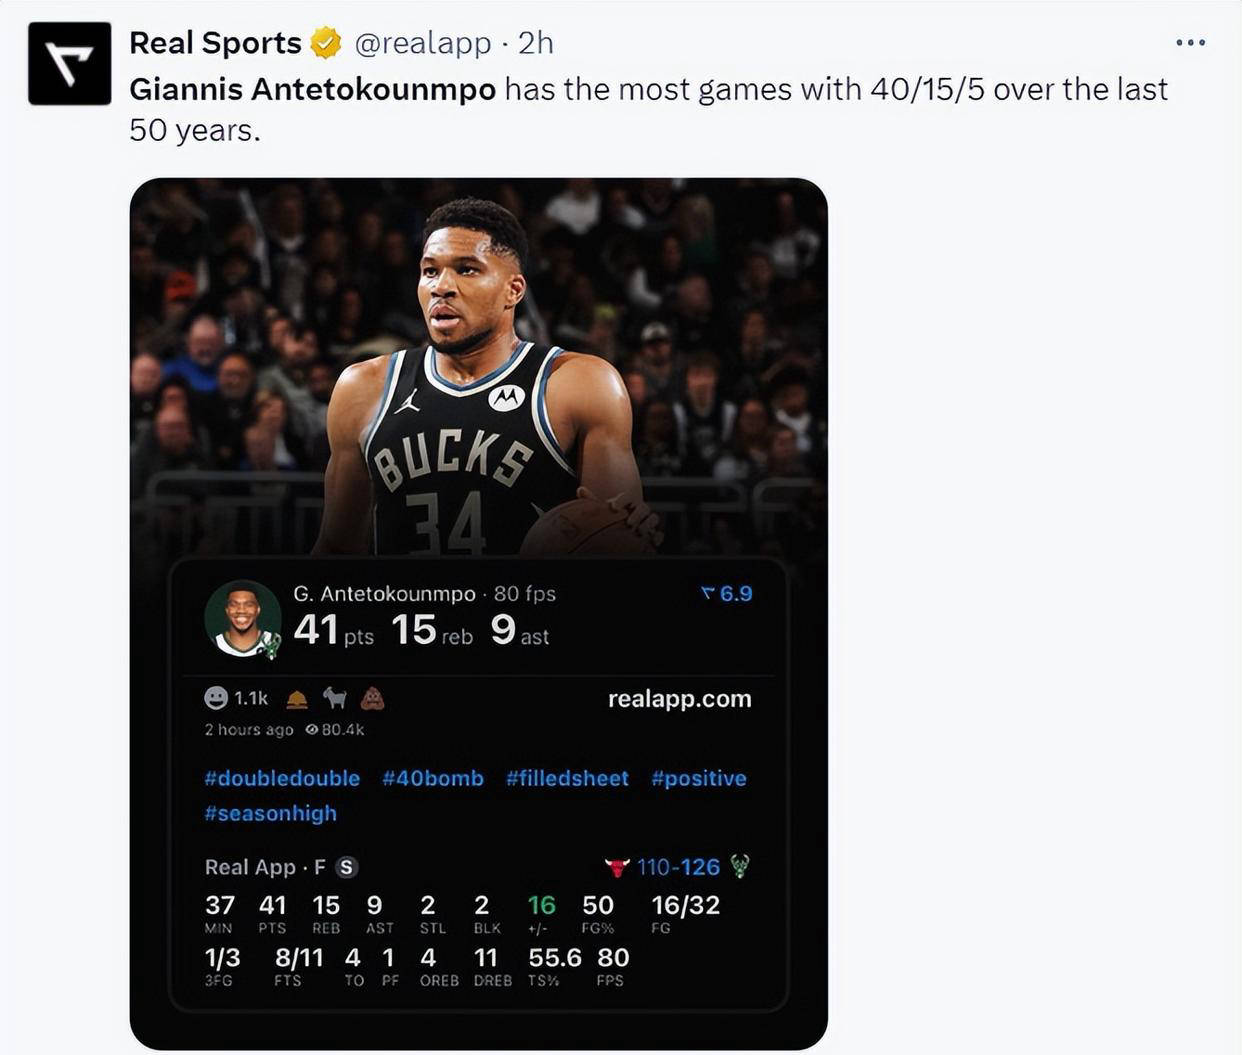
Task: Click the Real Sports profile avatar
Action: pos(69,63)
